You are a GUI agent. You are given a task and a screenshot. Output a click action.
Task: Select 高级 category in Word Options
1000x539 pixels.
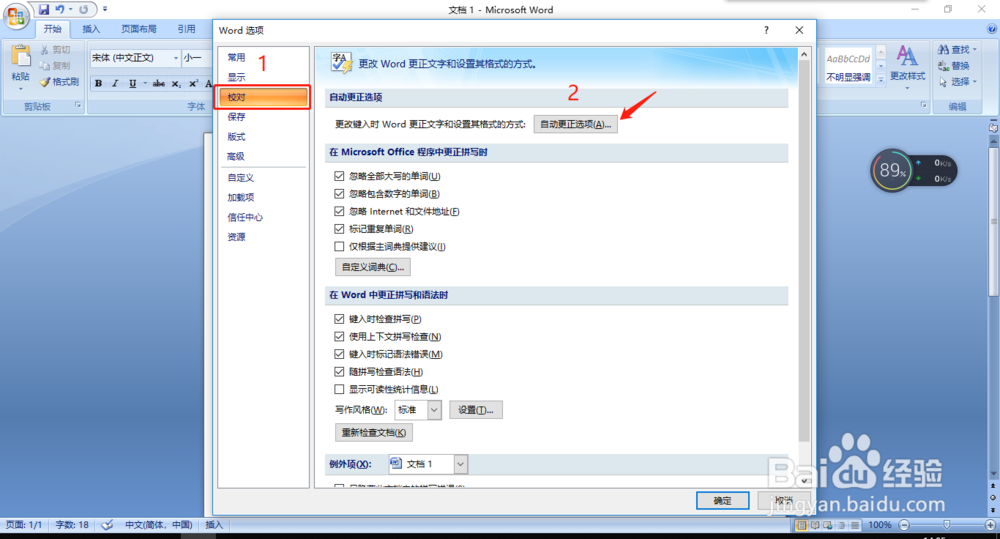point(263,156)
